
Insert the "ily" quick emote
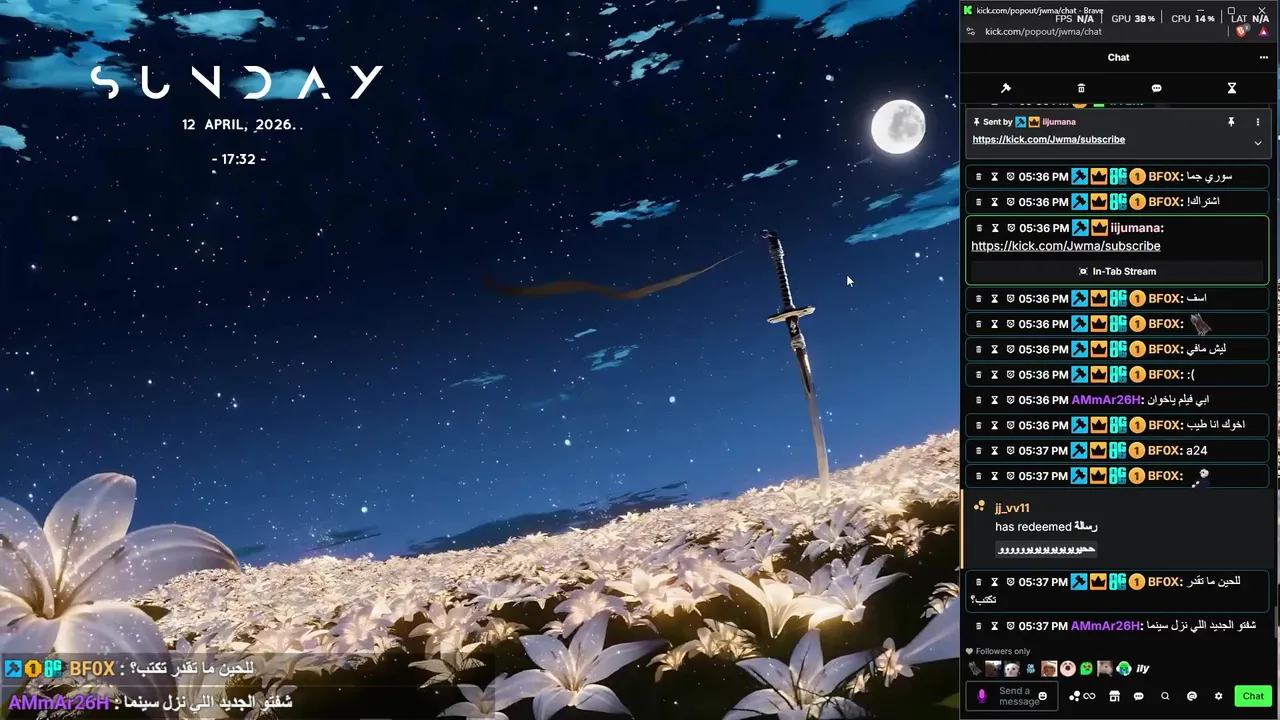pos(1143,669)
